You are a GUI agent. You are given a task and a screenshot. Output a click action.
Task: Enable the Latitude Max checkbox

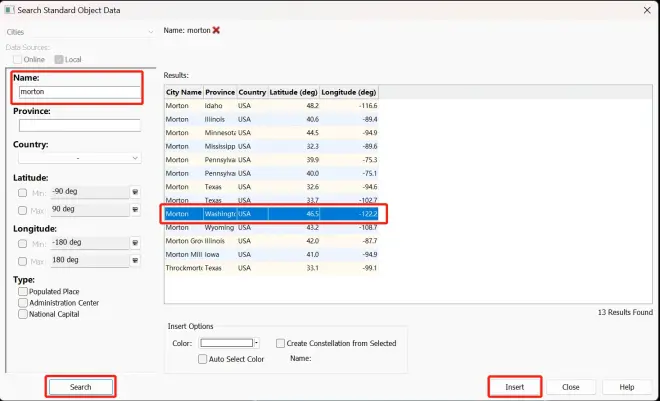click(22, 210)
